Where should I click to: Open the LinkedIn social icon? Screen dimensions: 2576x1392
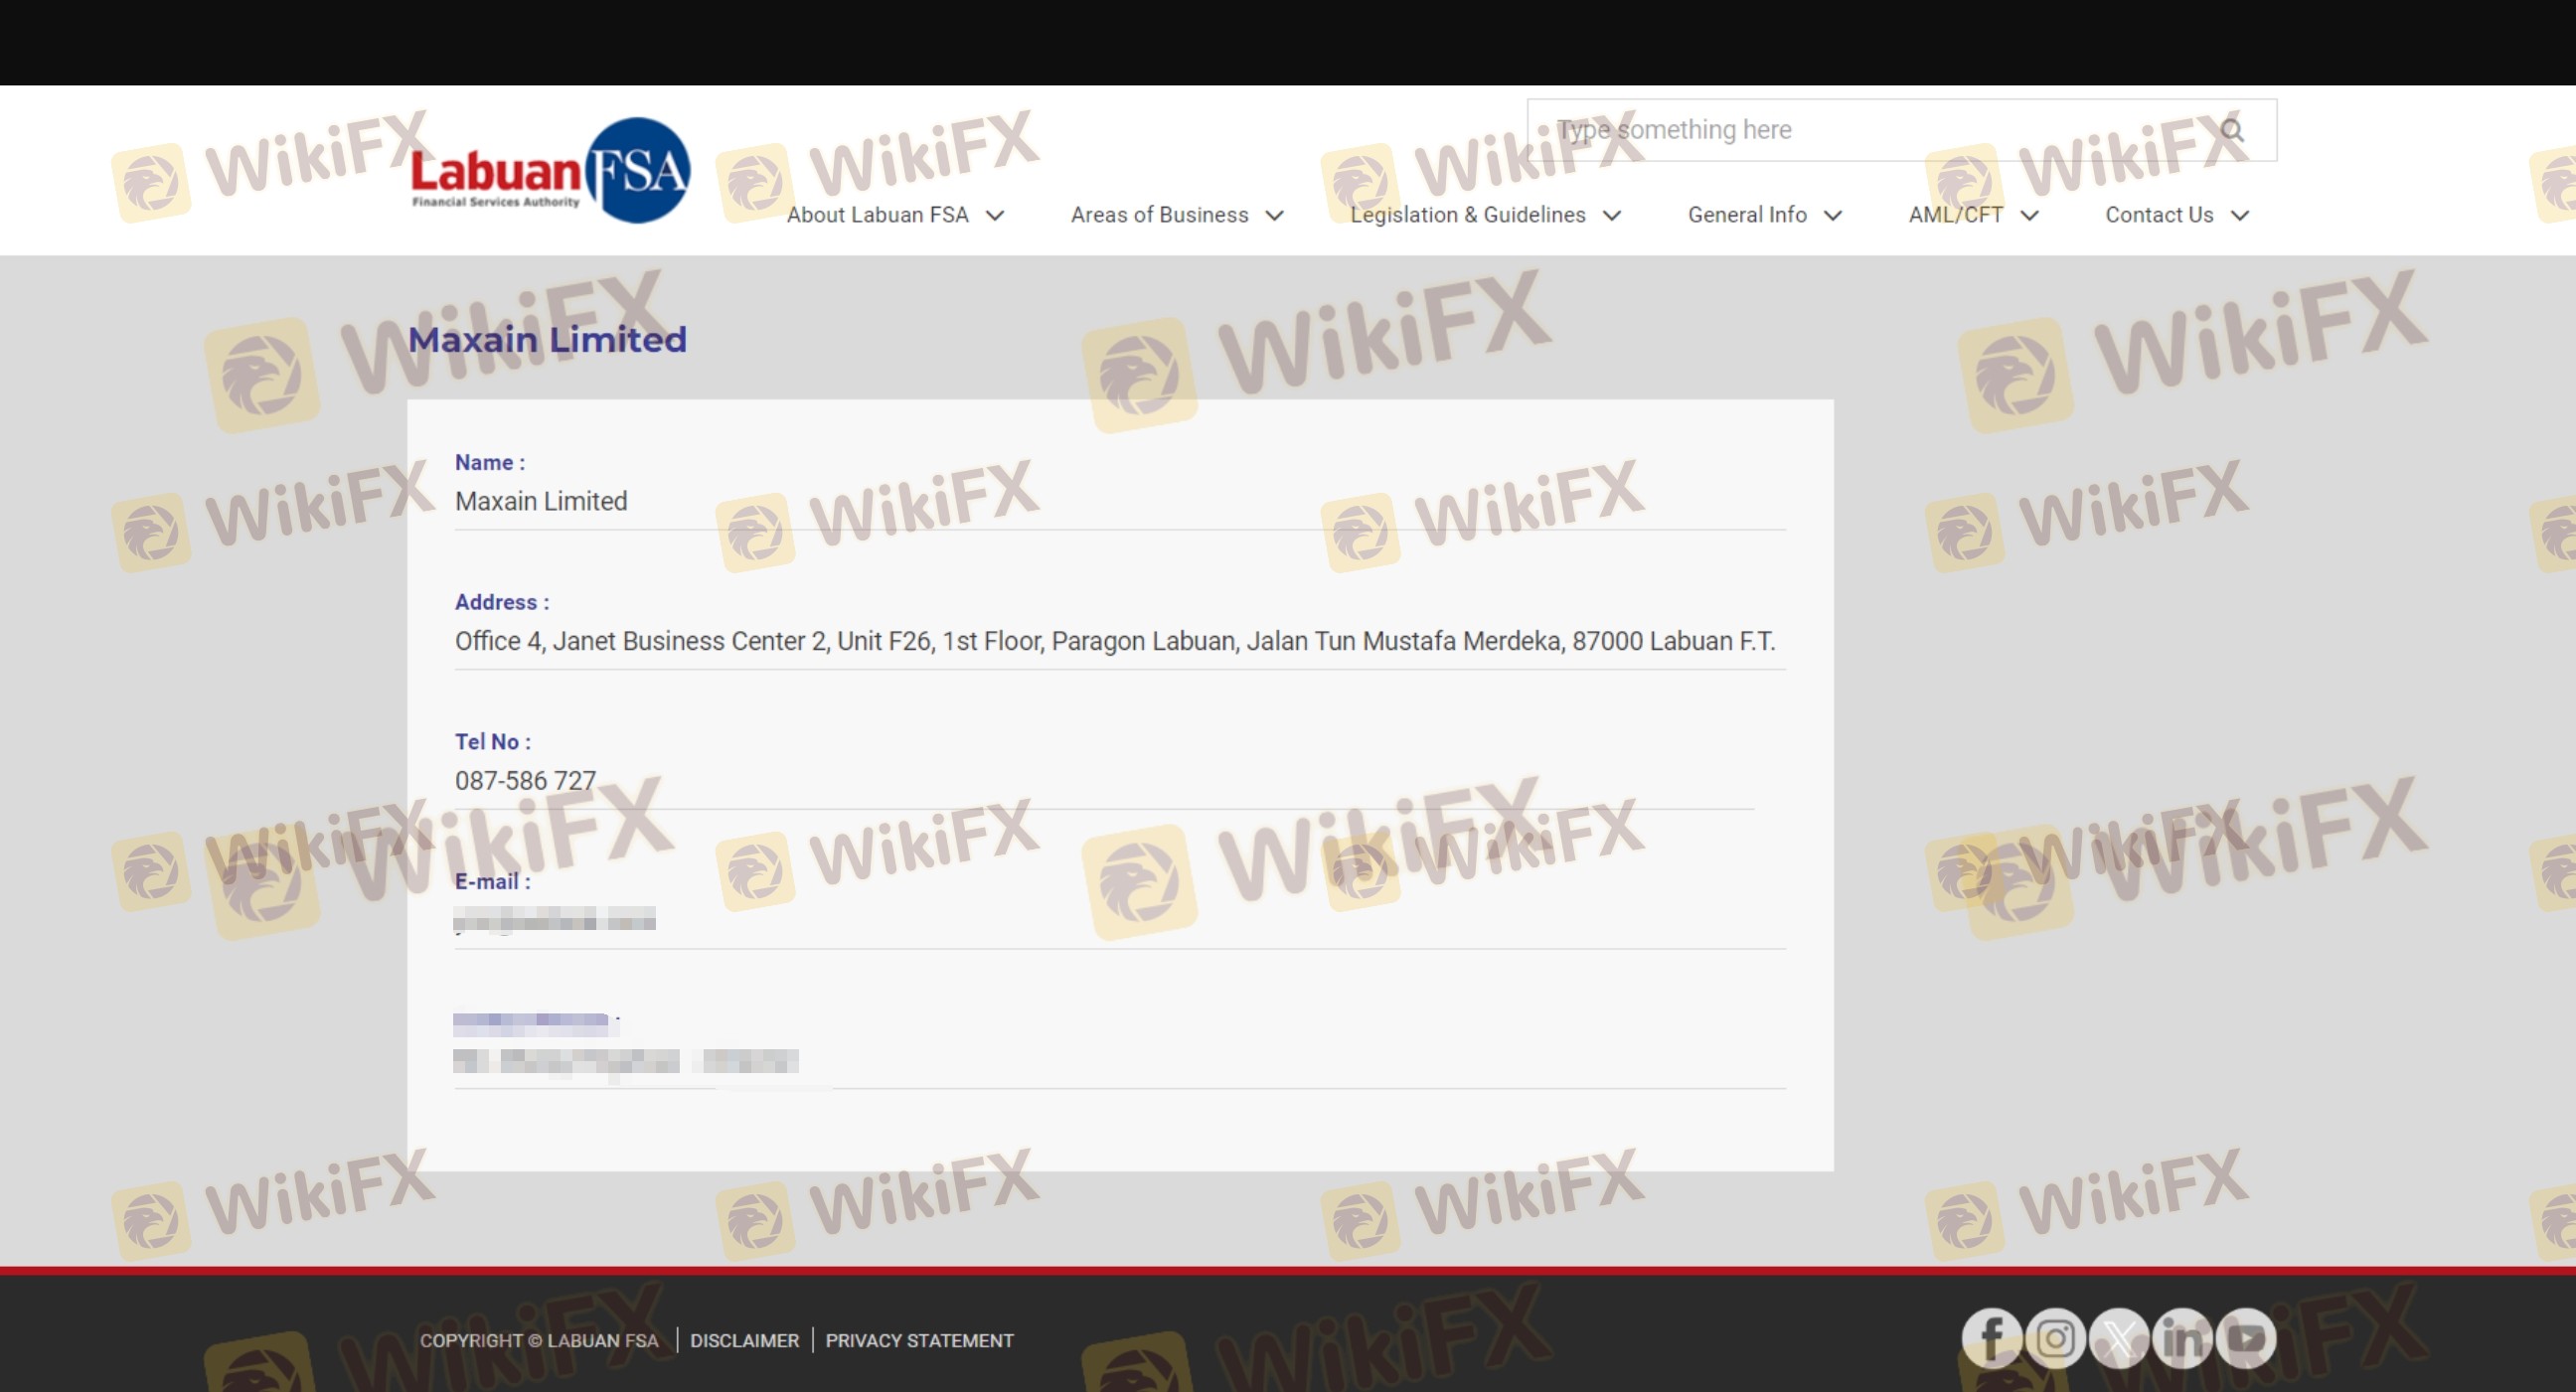pyautogui.click(x=2183, y=1338)
